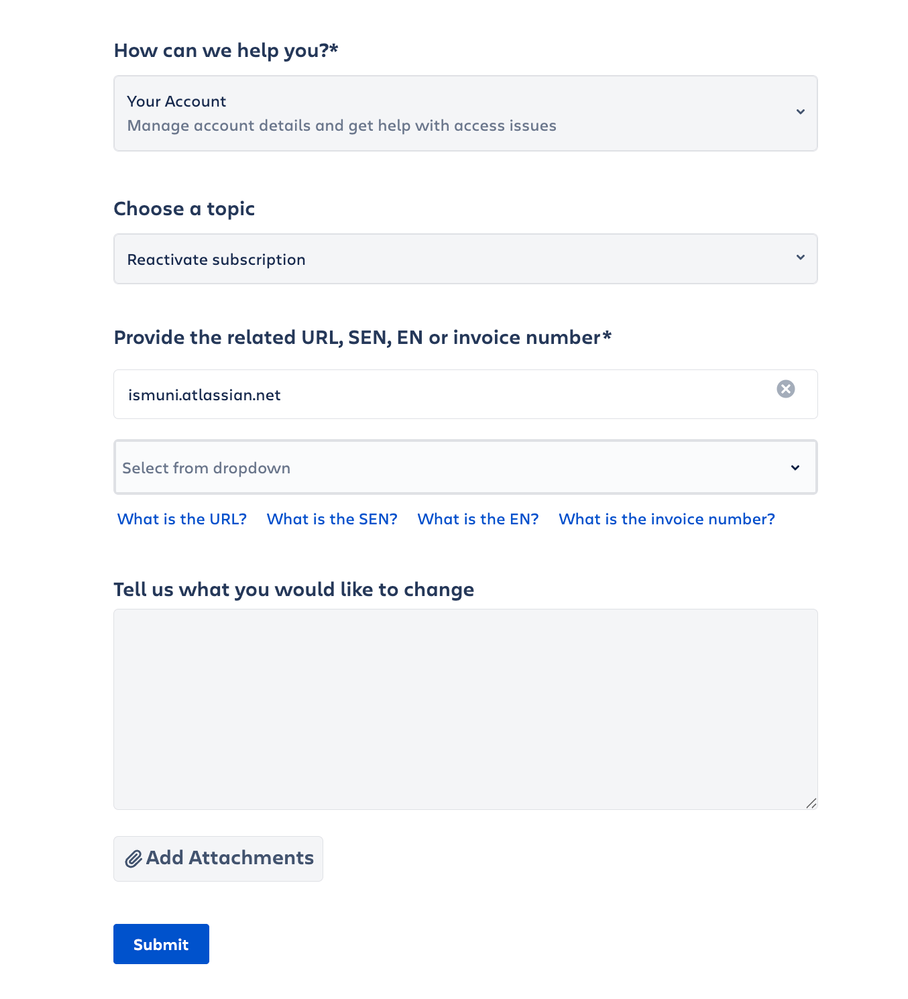Click 'What is the invoice number?' link
This screenshot has height=999, width=908.
click(x=667, y=519)
